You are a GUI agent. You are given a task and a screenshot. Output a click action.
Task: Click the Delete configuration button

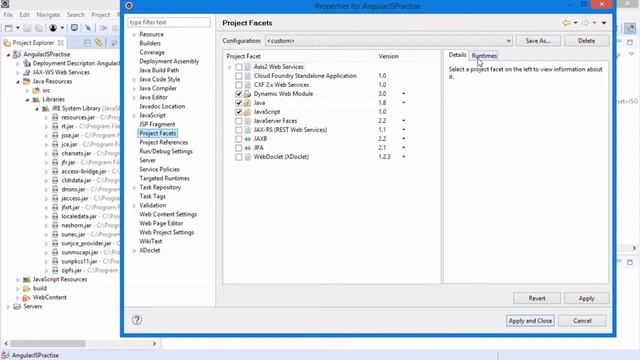tap(586, 41)
